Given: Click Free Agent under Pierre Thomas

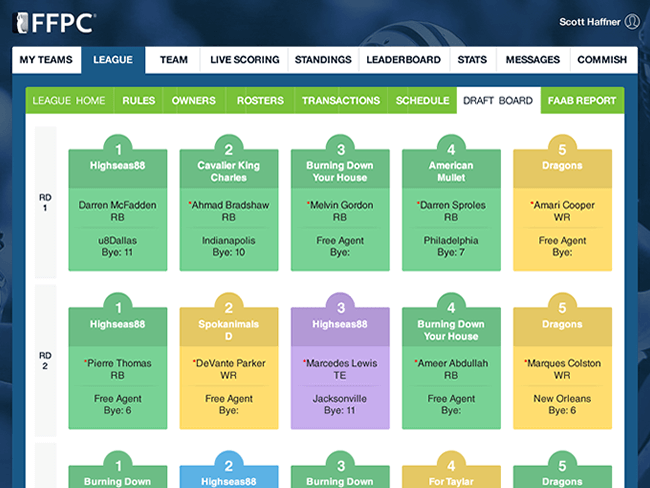Looking at the screenshot, I should [118, 398].
